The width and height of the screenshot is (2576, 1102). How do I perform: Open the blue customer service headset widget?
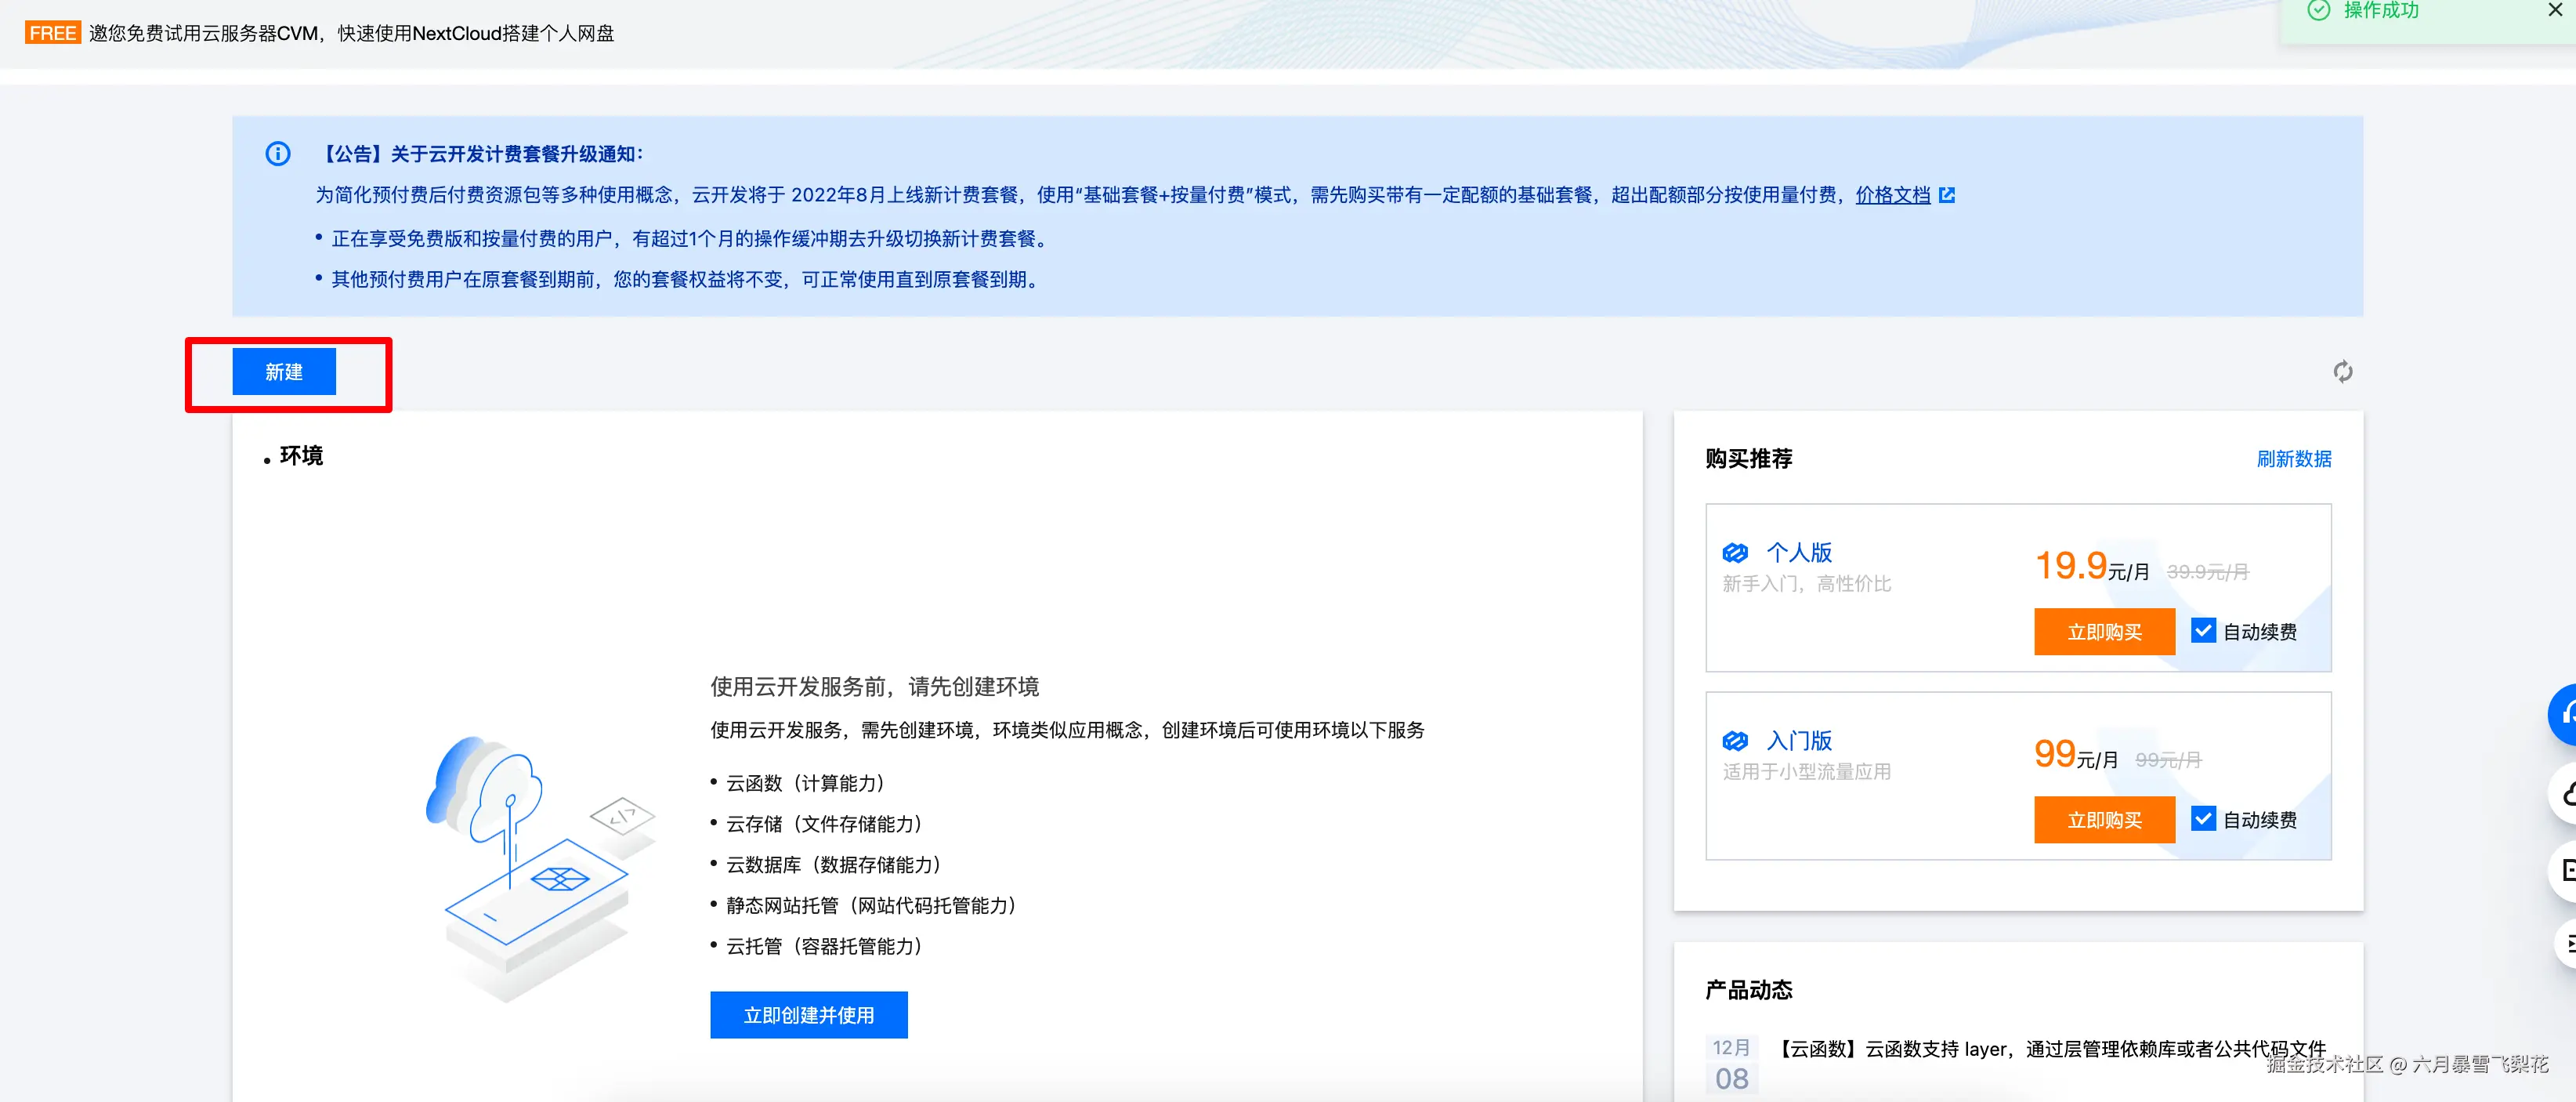pyautogui.click(x=2564, y=714)
